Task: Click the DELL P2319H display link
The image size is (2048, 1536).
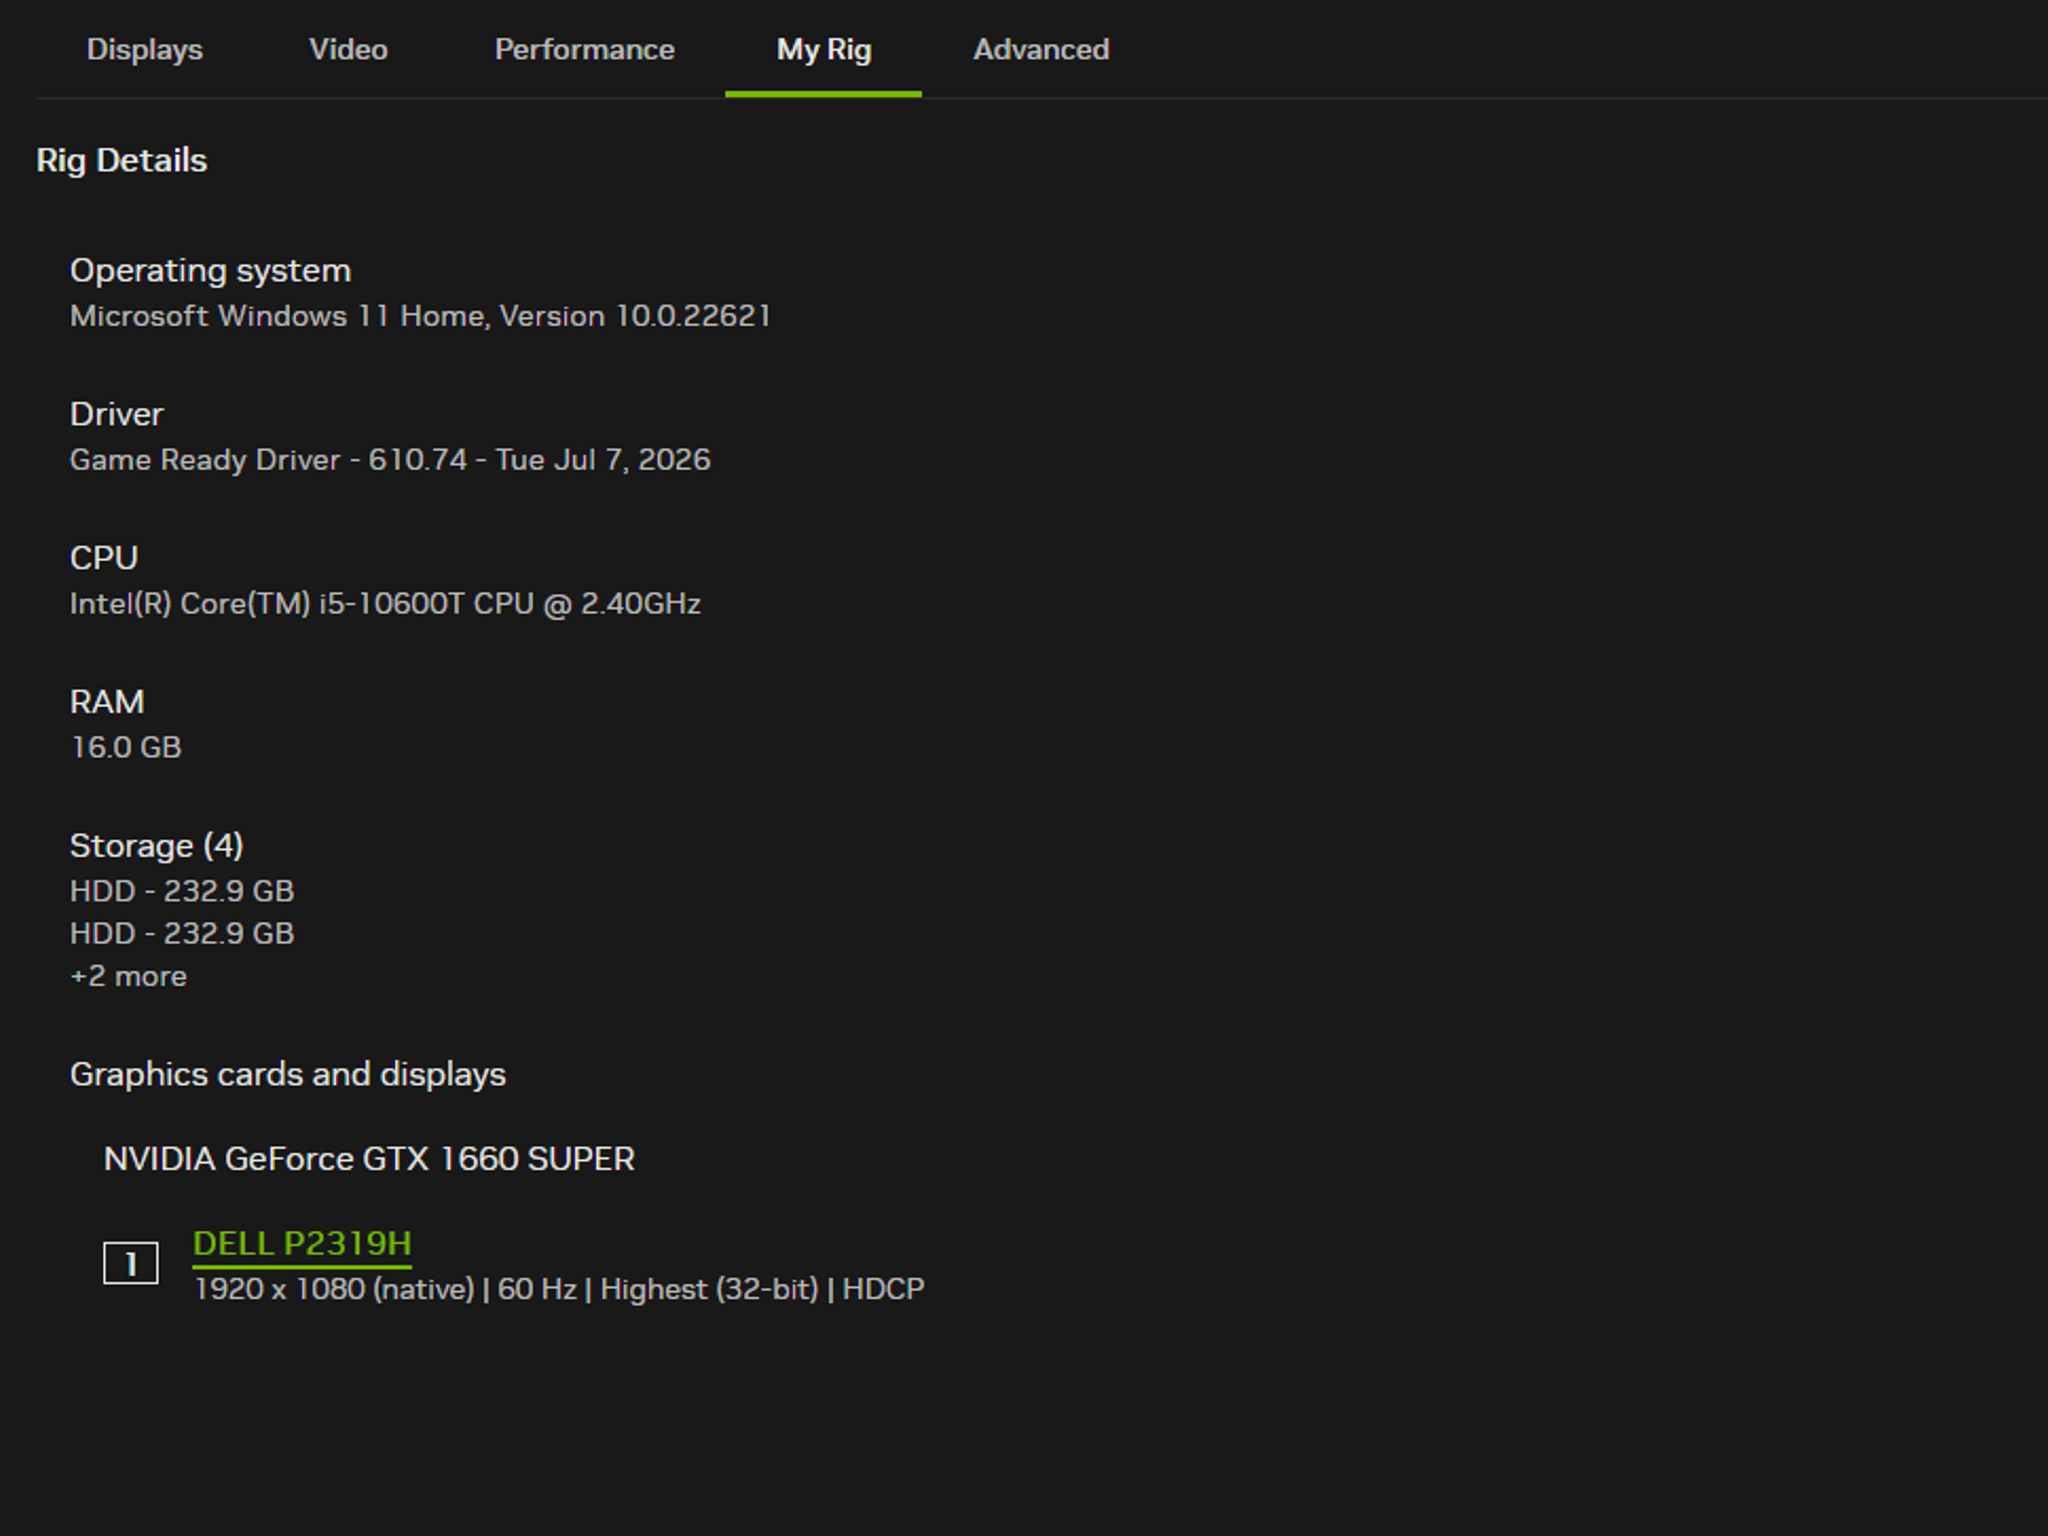Action: click(302, 1243)
